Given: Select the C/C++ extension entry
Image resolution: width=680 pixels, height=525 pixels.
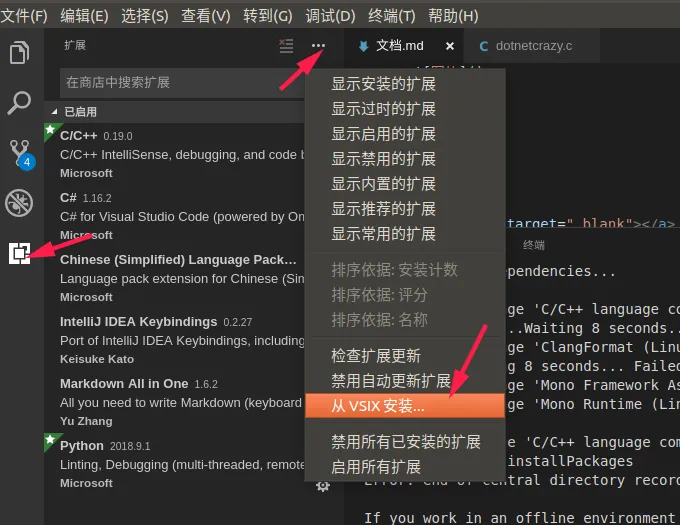Looking at the screenshot, I should click(x=174, y=154).
